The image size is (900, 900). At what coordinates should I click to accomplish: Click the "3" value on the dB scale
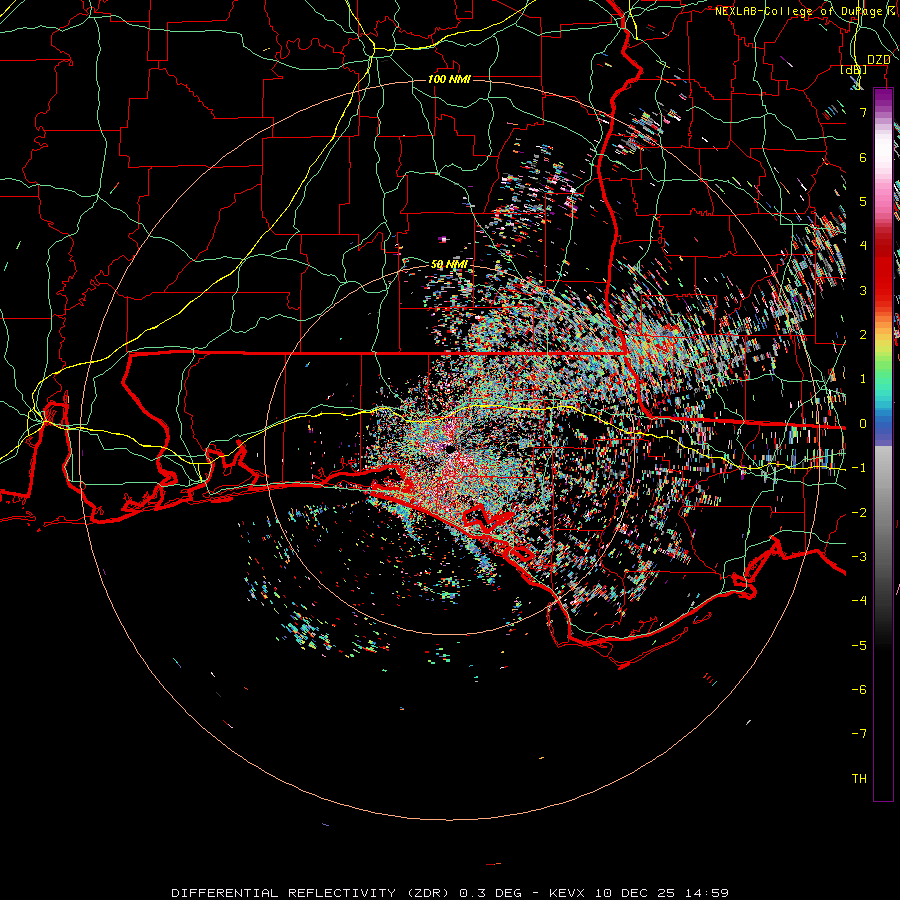click(863, 290)
